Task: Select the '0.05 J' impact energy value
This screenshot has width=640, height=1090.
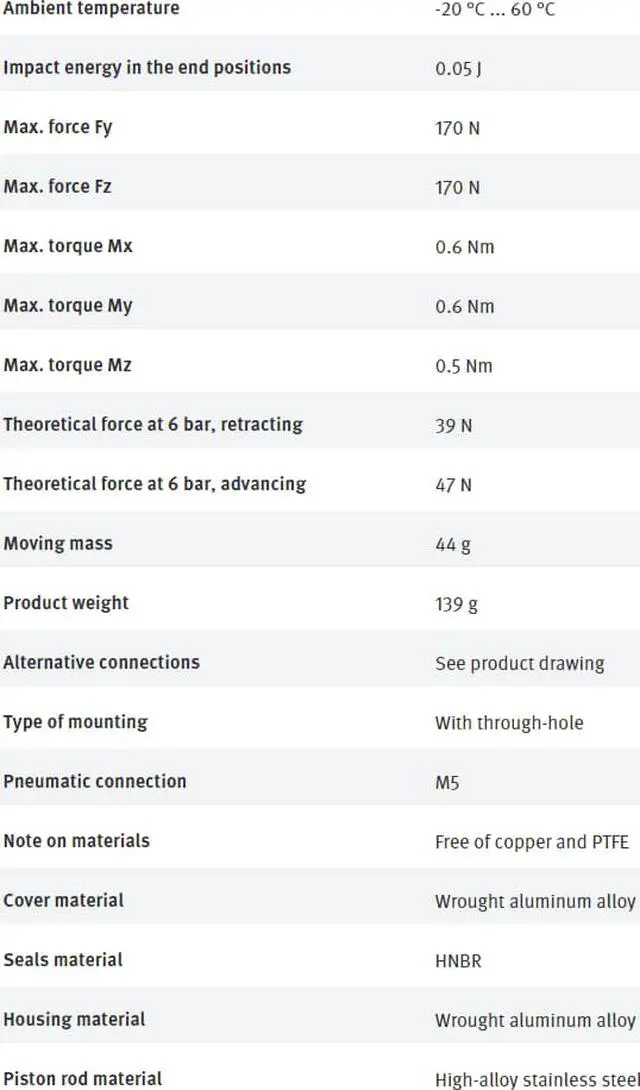Action: pos(458,69)
